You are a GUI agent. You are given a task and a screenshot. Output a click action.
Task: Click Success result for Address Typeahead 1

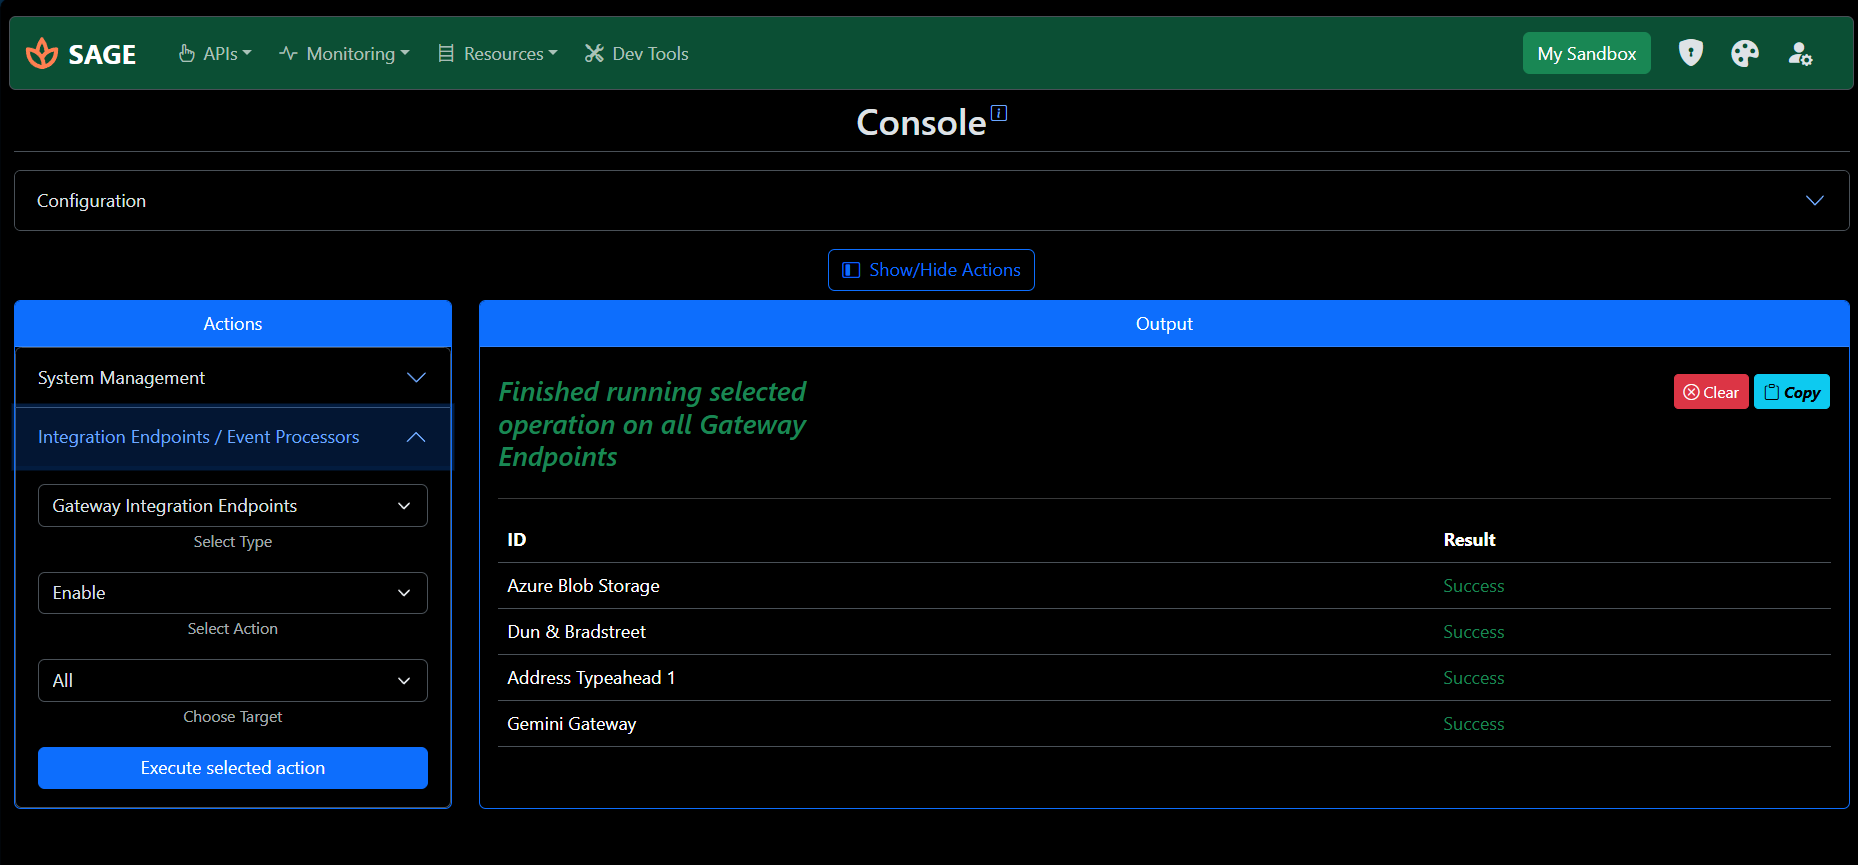coord(1473,678)
